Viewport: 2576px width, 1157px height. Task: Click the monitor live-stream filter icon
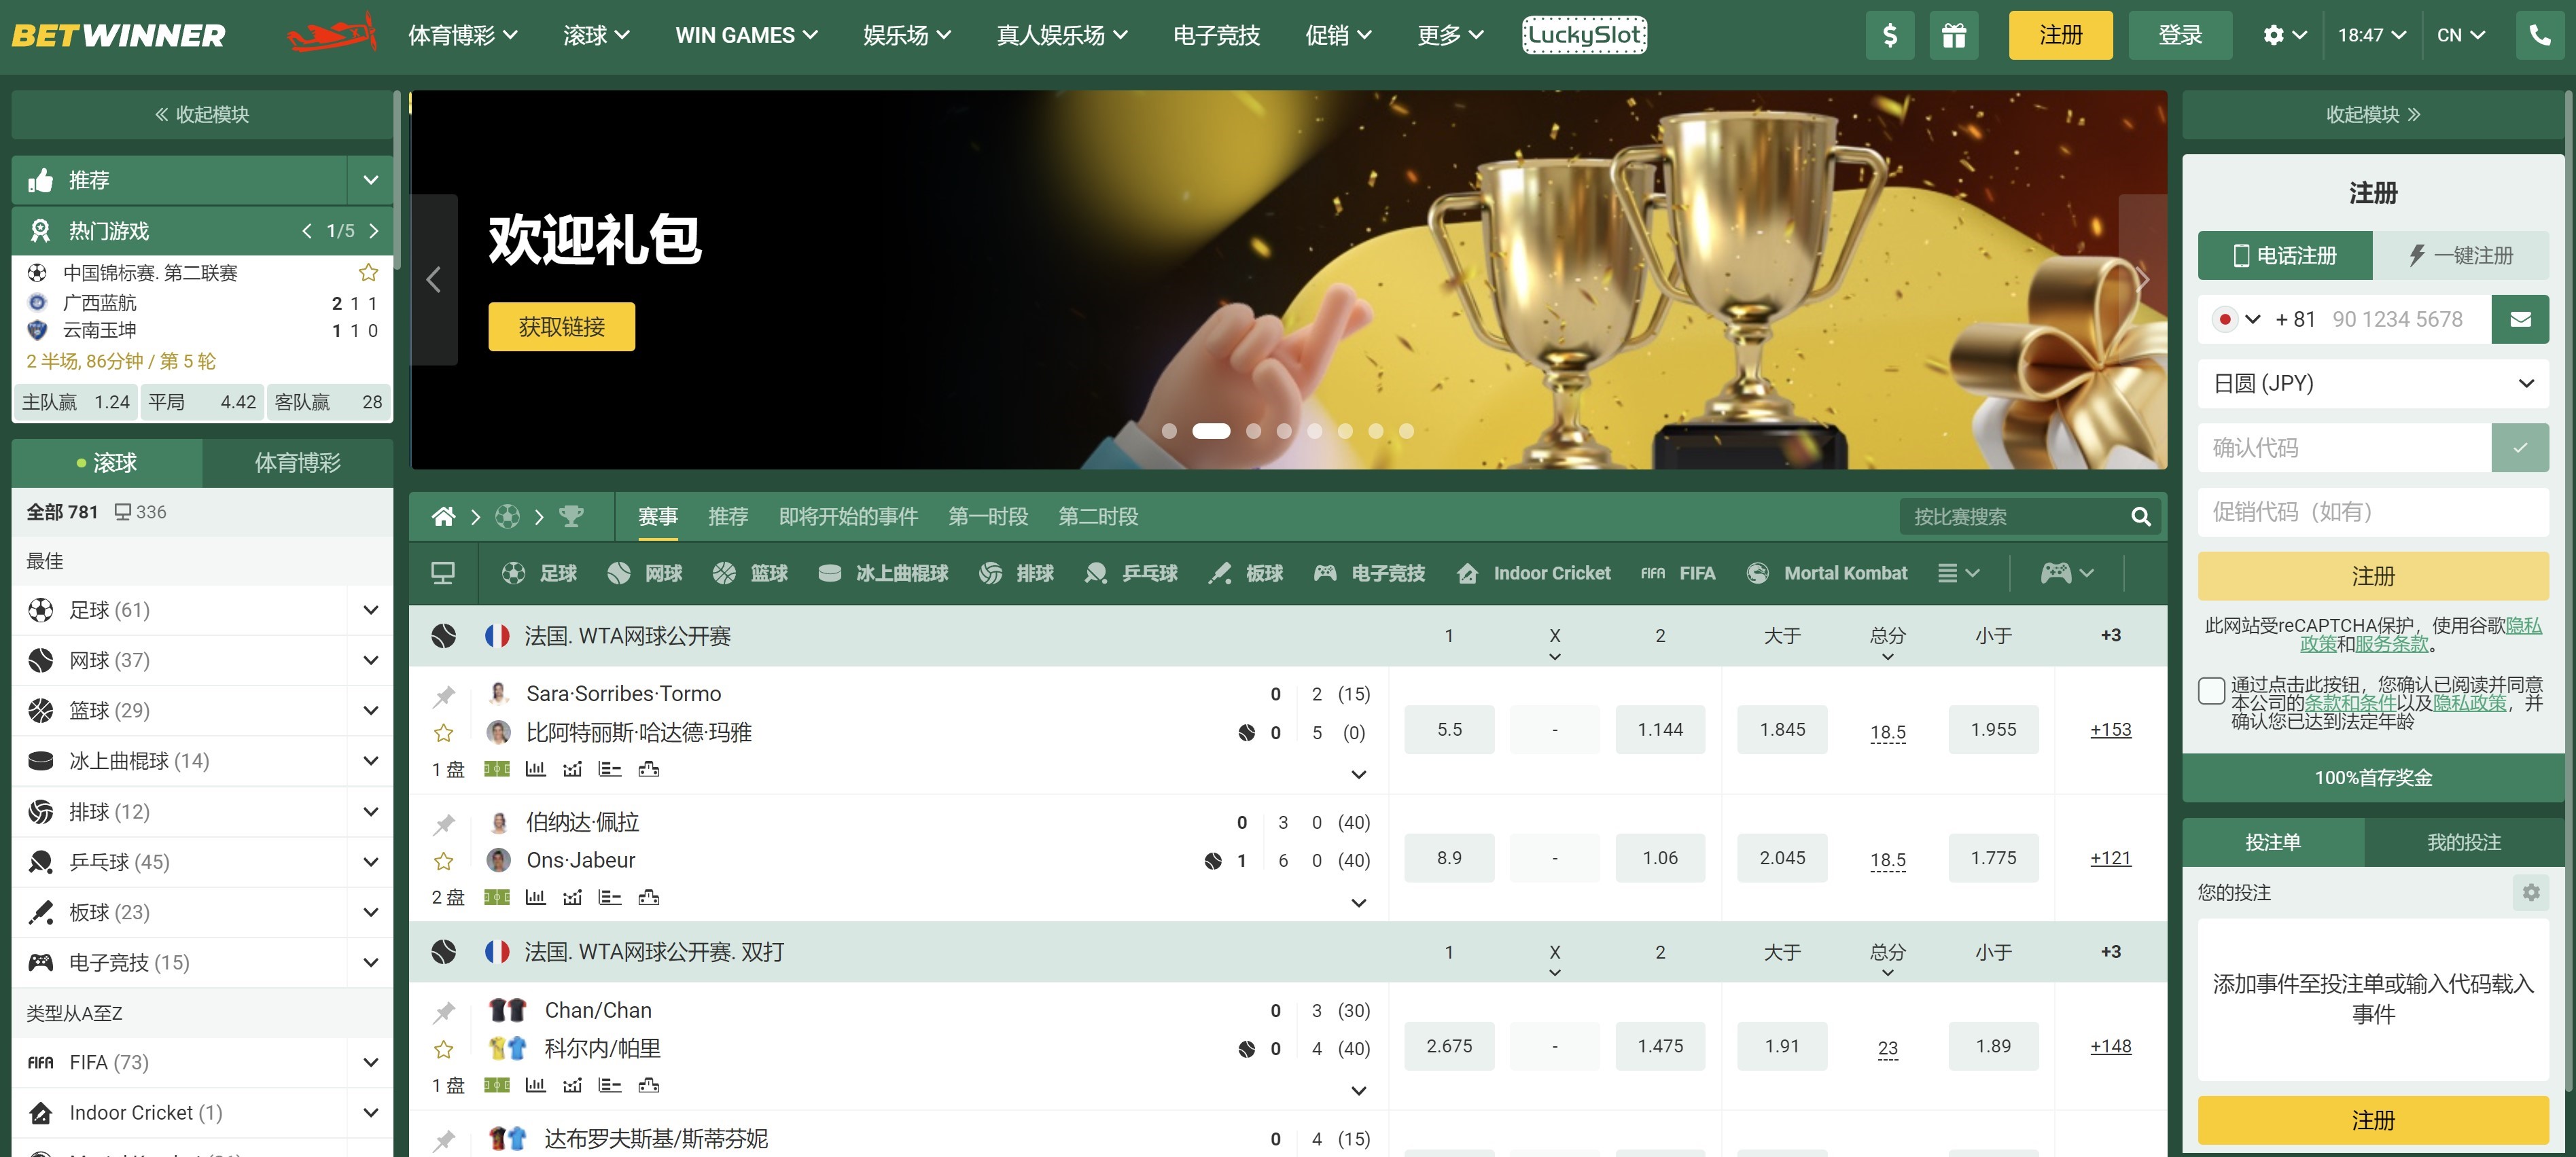tap(443, 573)
